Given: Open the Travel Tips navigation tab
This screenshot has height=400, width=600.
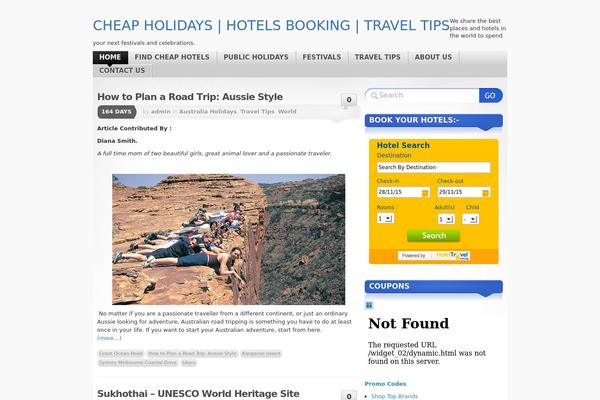Looking at the screenshot, I should coord(377,57).
